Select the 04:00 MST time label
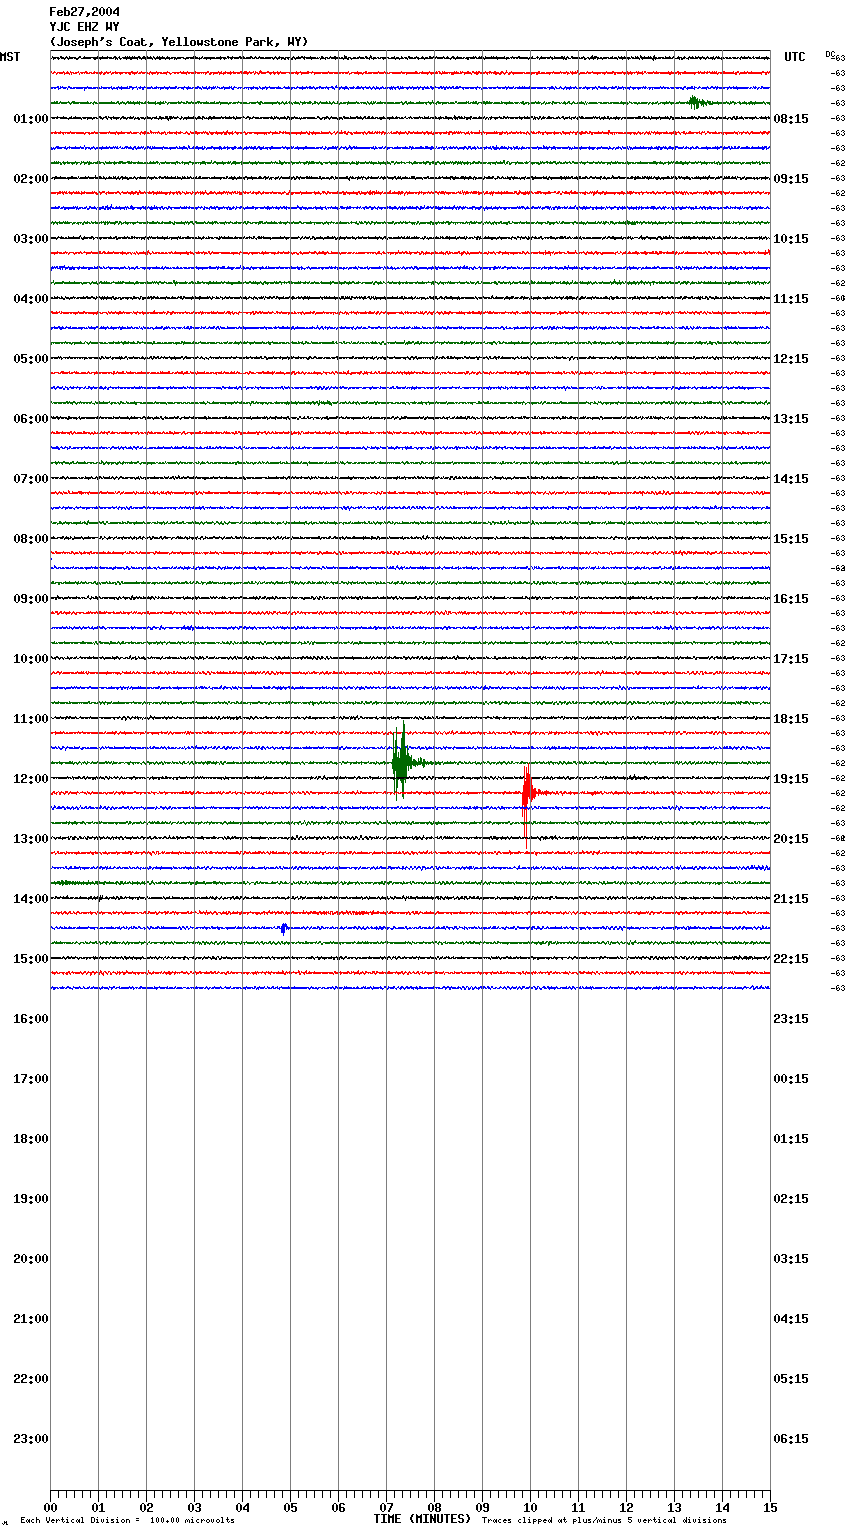Image resolution: width=850 pixels, height=1534 pixels. (x=31, y=299)
